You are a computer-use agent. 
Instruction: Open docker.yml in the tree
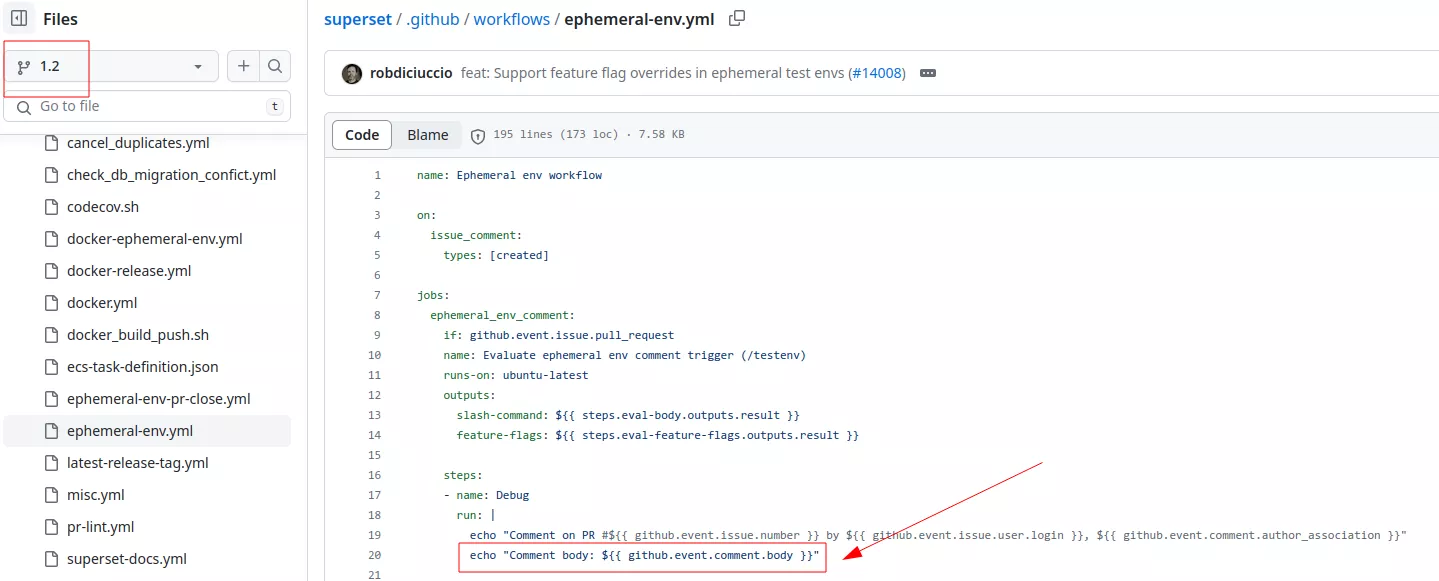click(102, 303)
